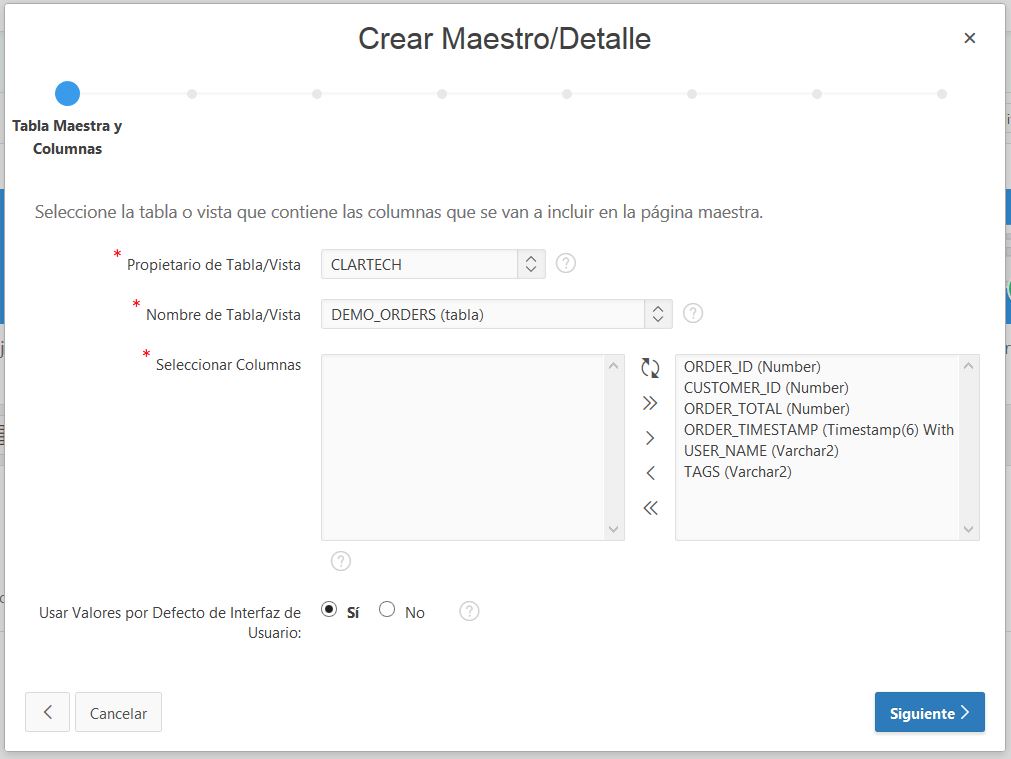
Task: Click the Tabla Maestra y Columnas step
Action: (67, 137)
